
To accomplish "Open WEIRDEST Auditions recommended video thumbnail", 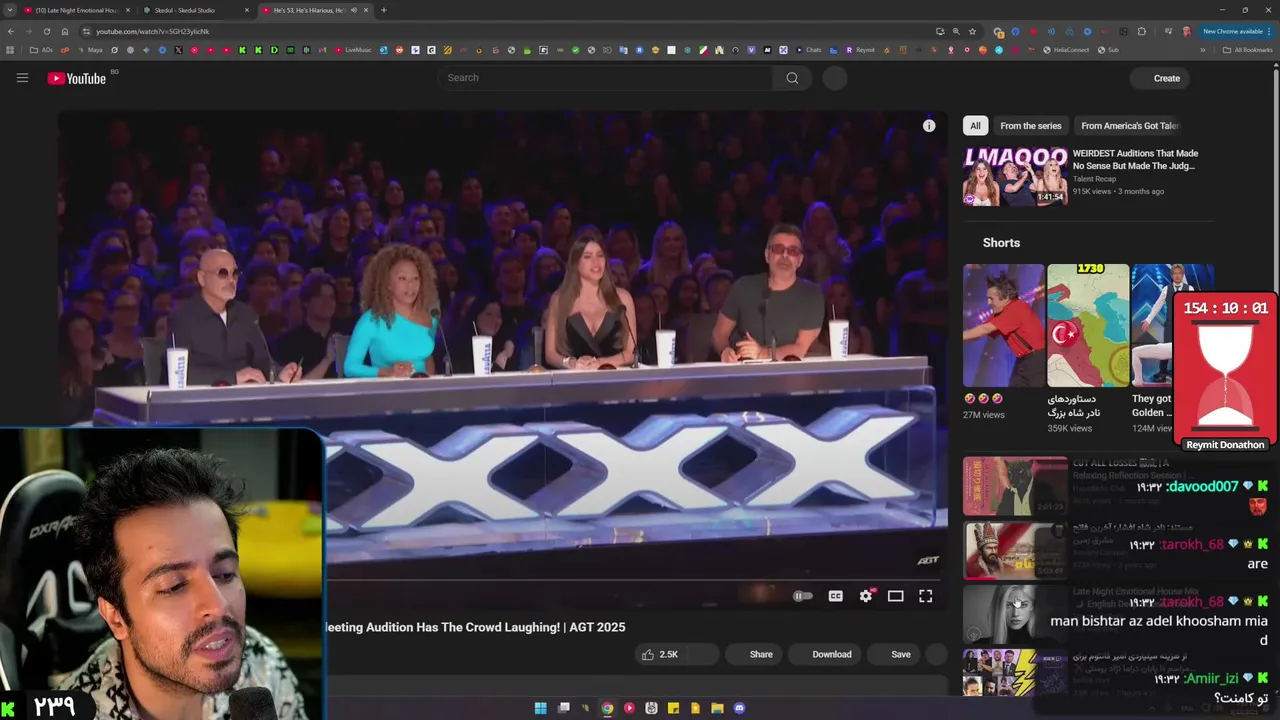I will tap(1015, 176).
